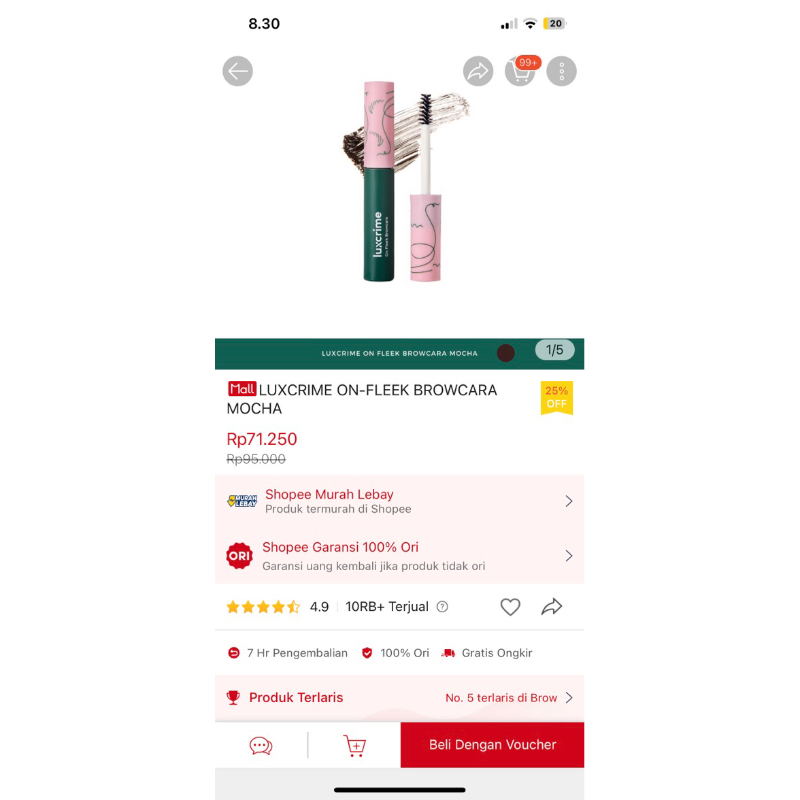
Task: Tap the Gratis Ongkir info item
Action: tap(487, 653)
